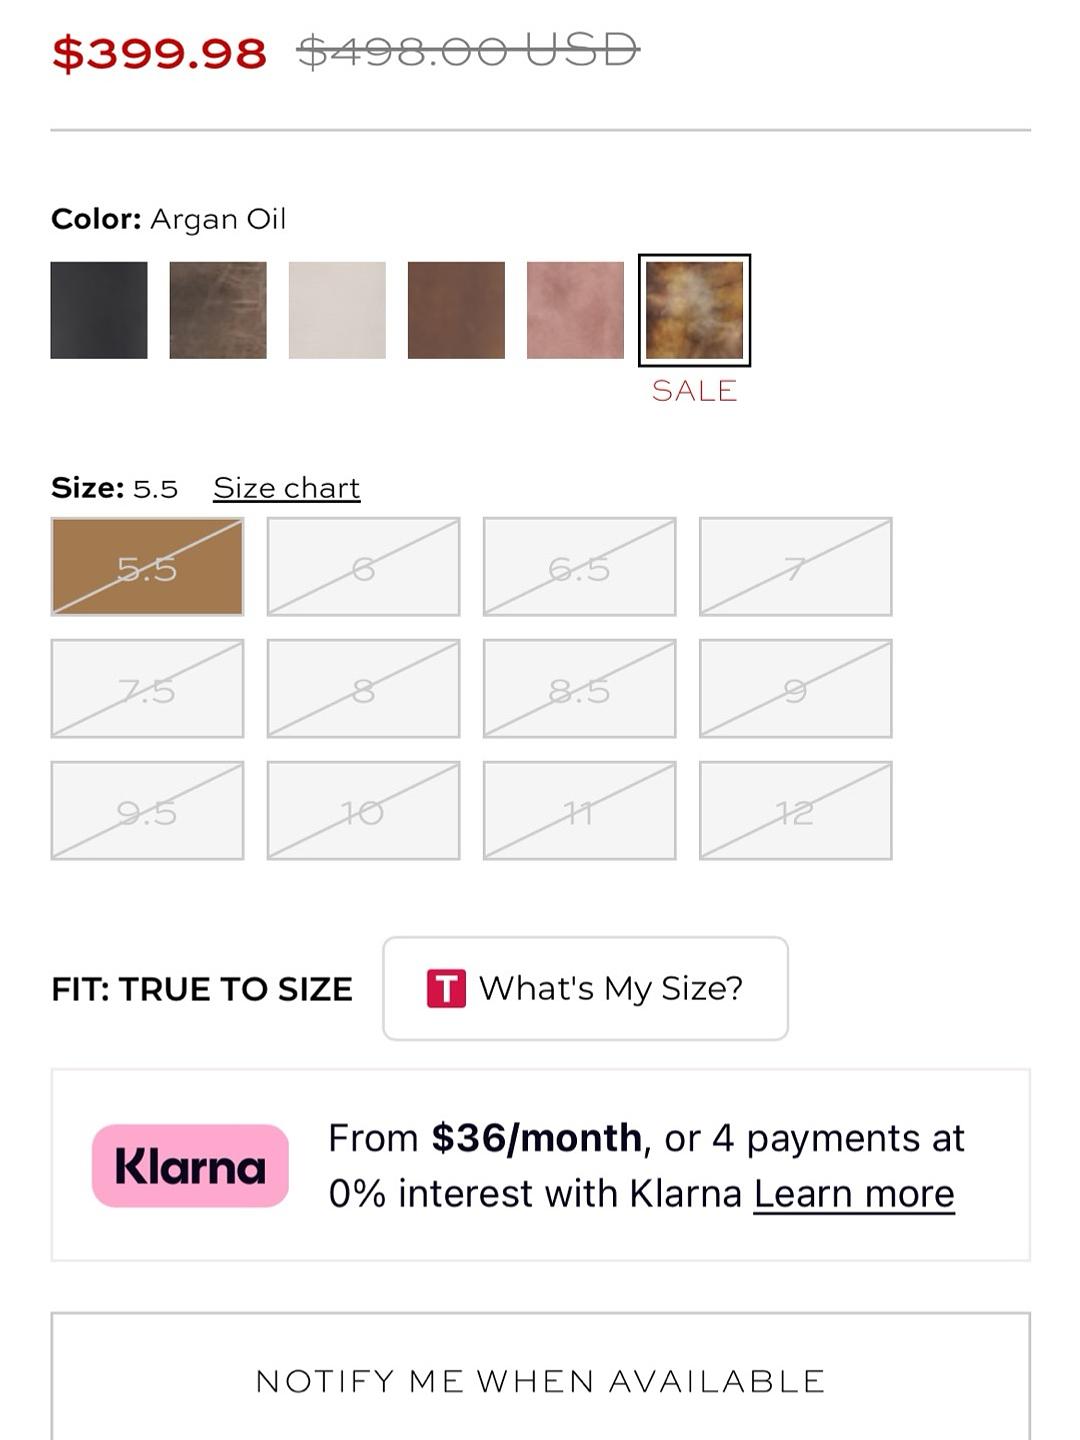The image size is (1080, 1440).
Task: Select size 10 box
Action: pyautogui.click(x=363, y=810)
